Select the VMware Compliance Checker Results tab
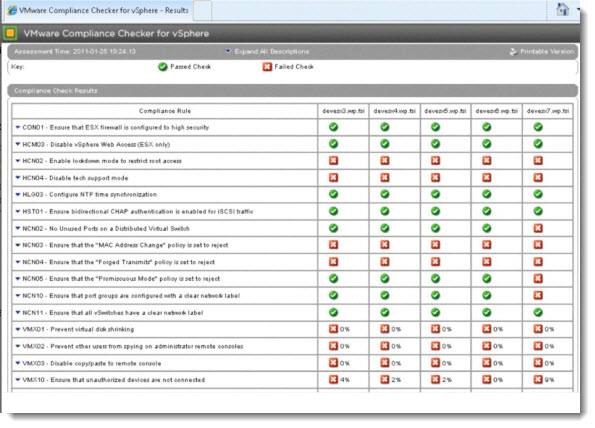The image size is (595, 428). point(99,10)
